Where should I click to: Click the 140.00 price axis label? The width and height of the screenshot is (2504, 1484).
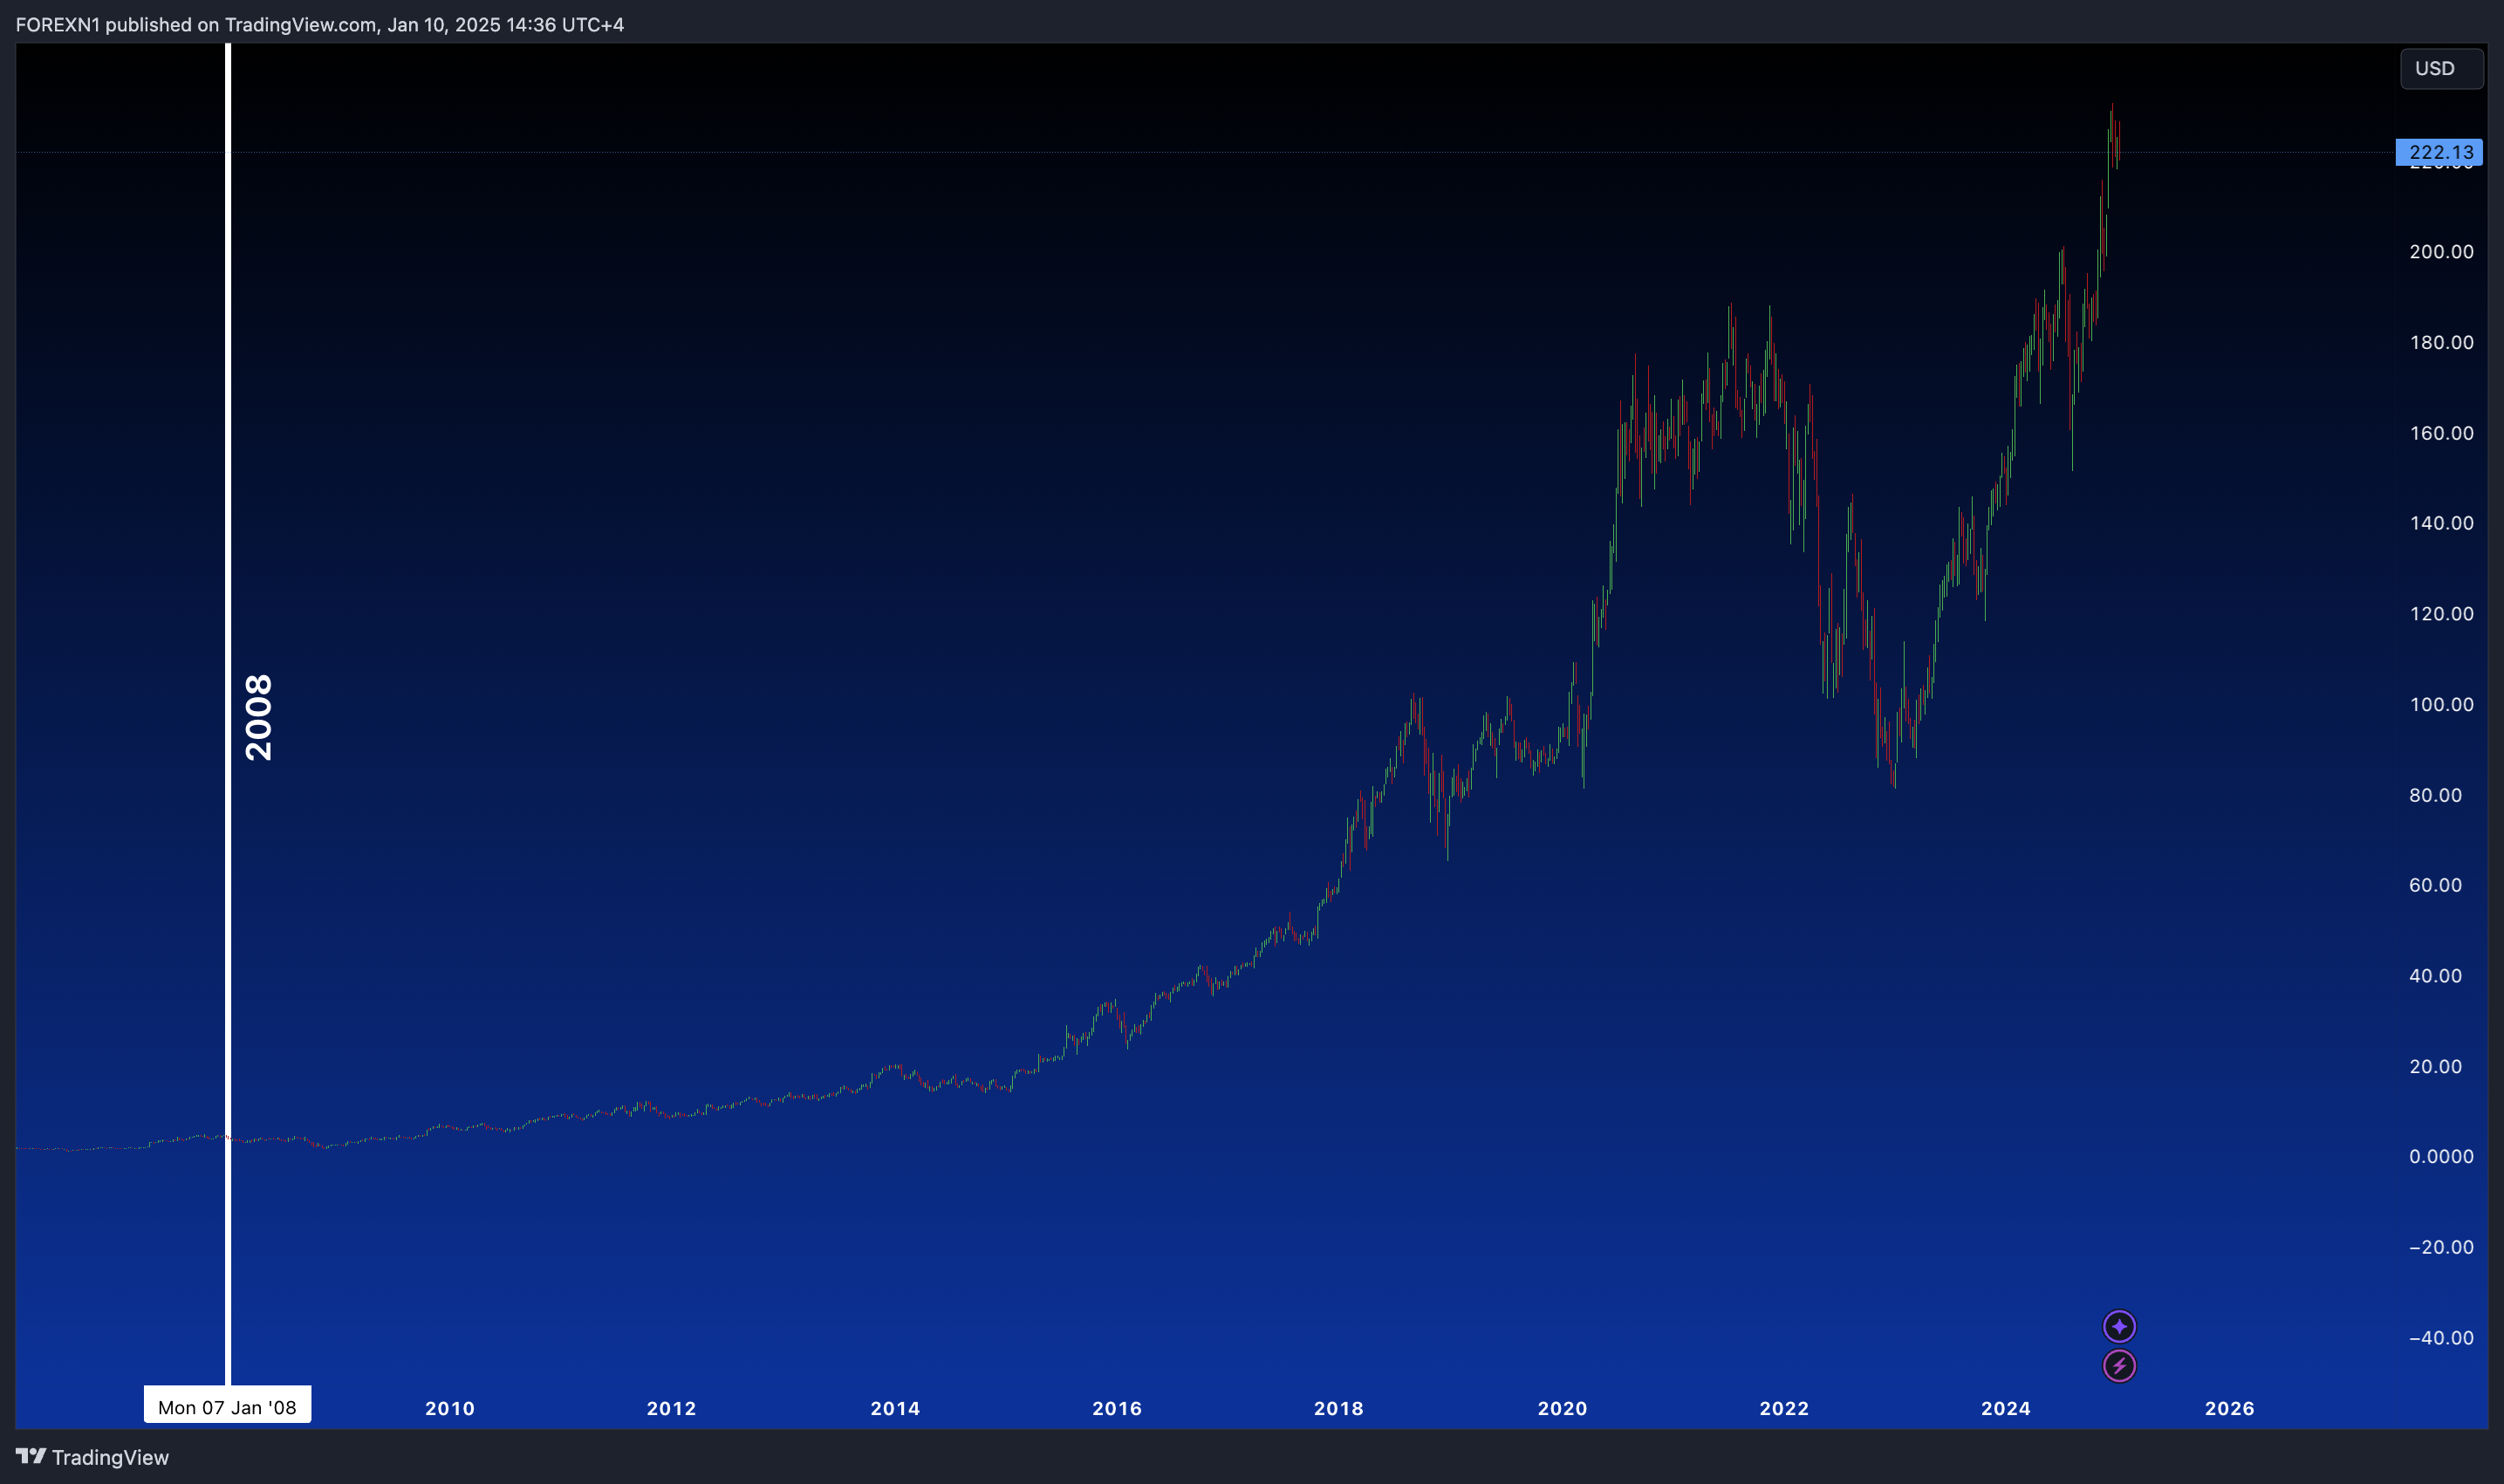[2441, 523]
